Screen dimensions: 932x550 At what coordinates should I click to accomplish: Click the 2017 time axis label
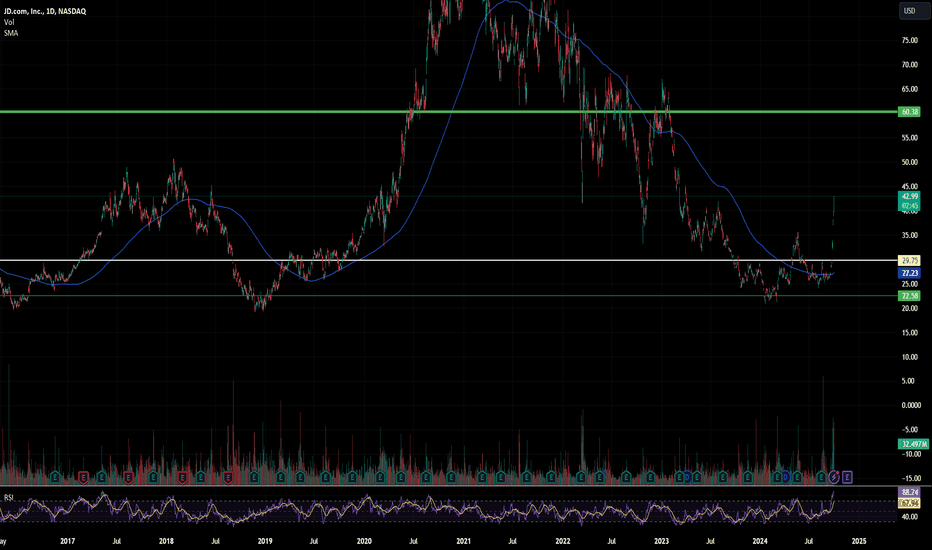[x=67, y=541]
